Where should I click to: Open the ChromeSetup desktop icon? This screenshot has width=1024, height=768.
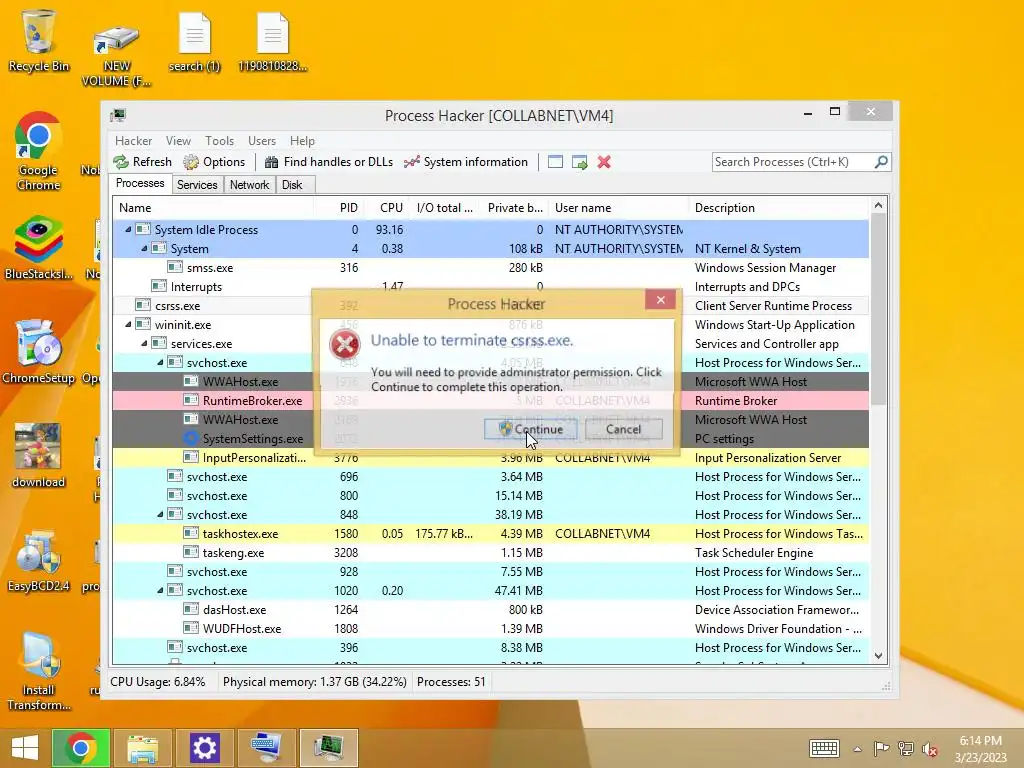(39, 352)
